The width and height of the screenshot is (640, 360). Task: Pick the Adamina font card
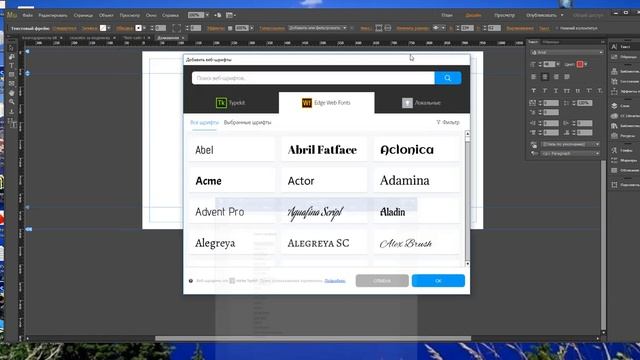pyautogui.click(x=416, y=181)
